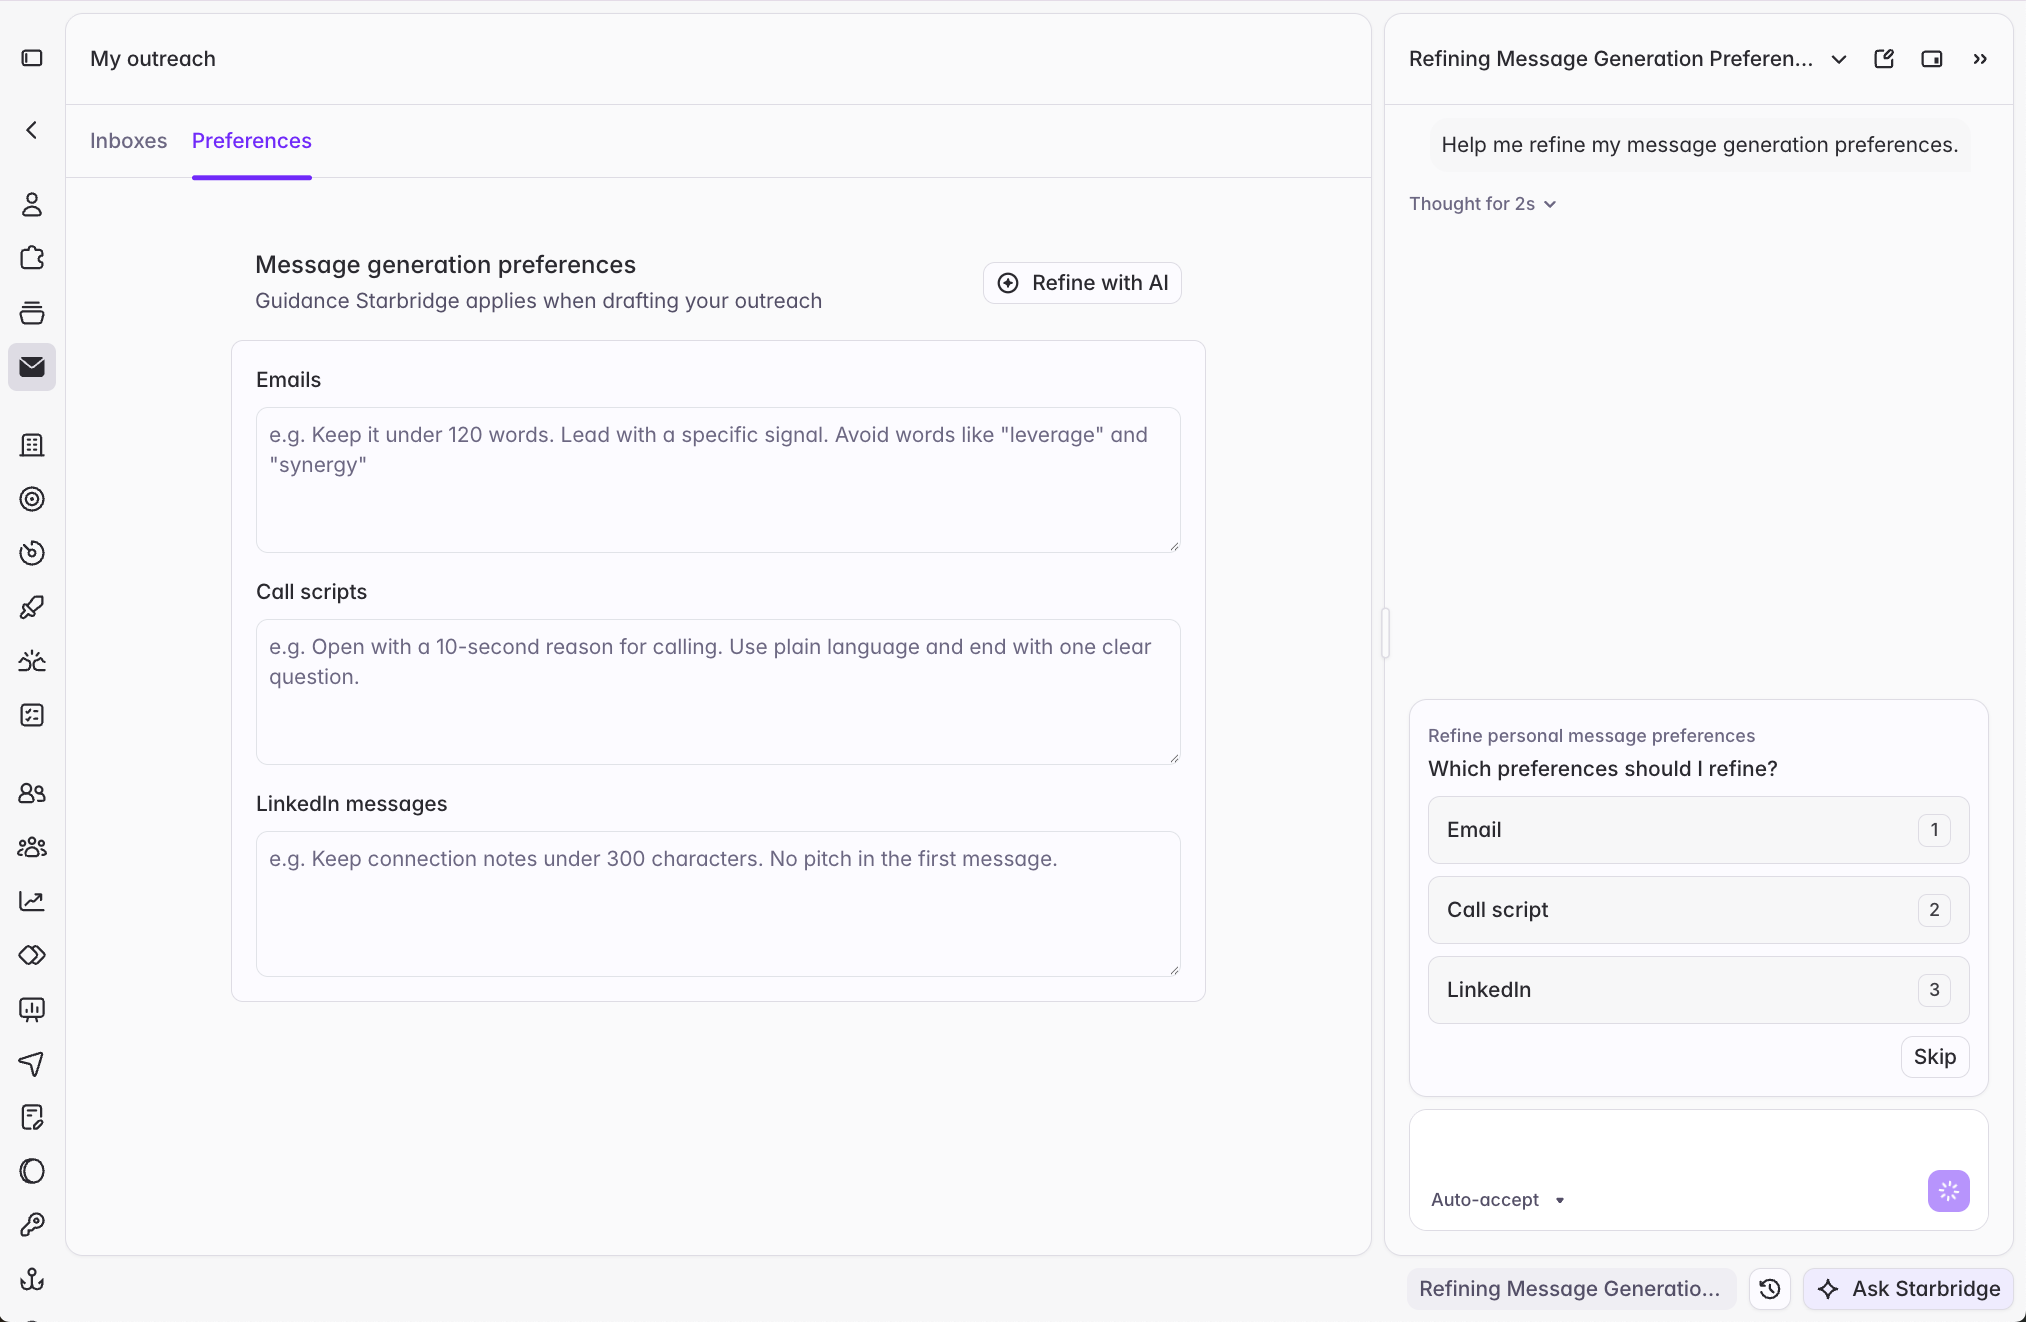Open the person profile icon in sidebar
2026x1322 pixels.
(32, 204)
